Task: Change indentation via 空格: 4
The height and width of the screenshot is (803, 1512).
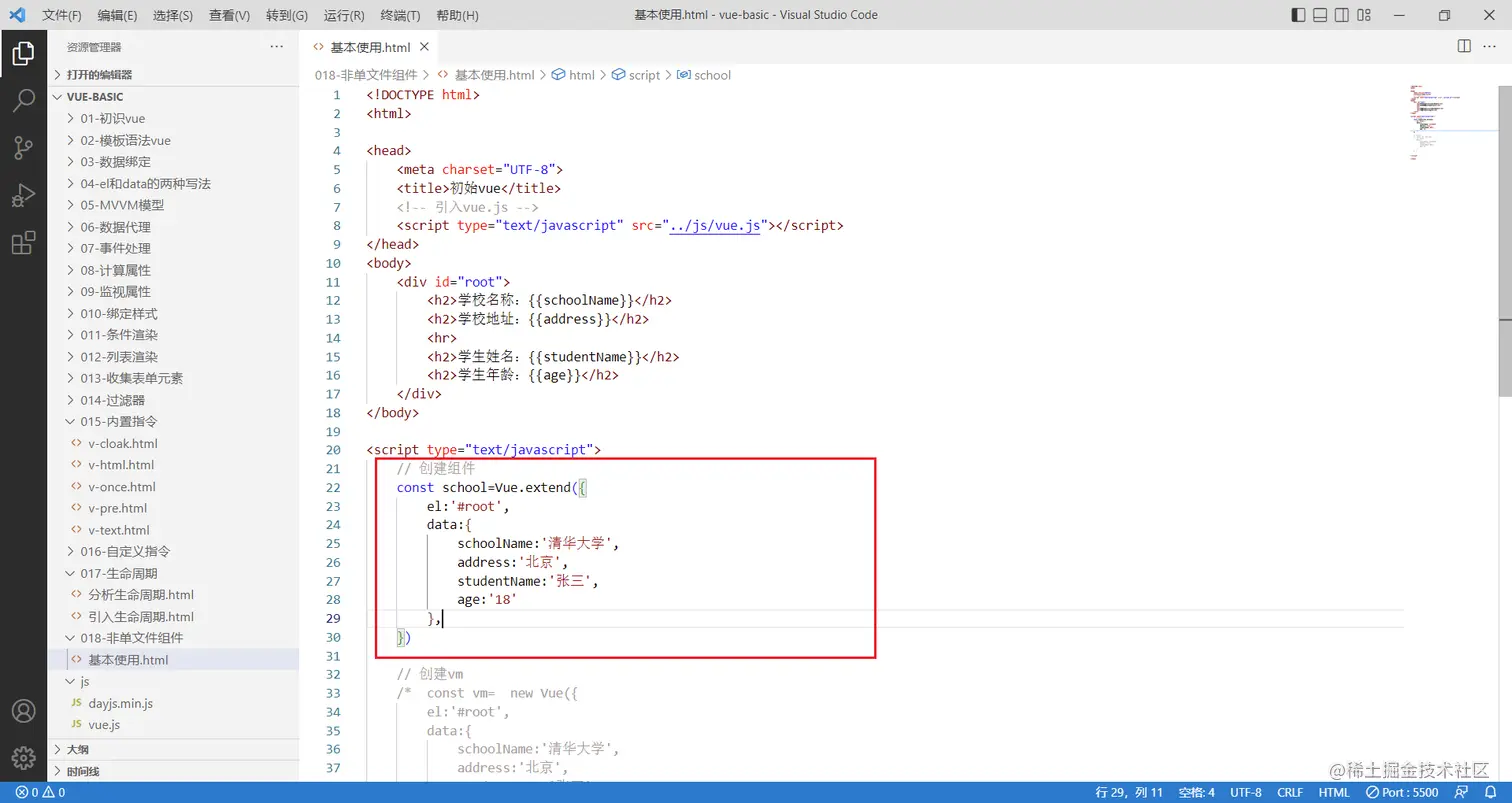Action: (x=1196, y=793)
